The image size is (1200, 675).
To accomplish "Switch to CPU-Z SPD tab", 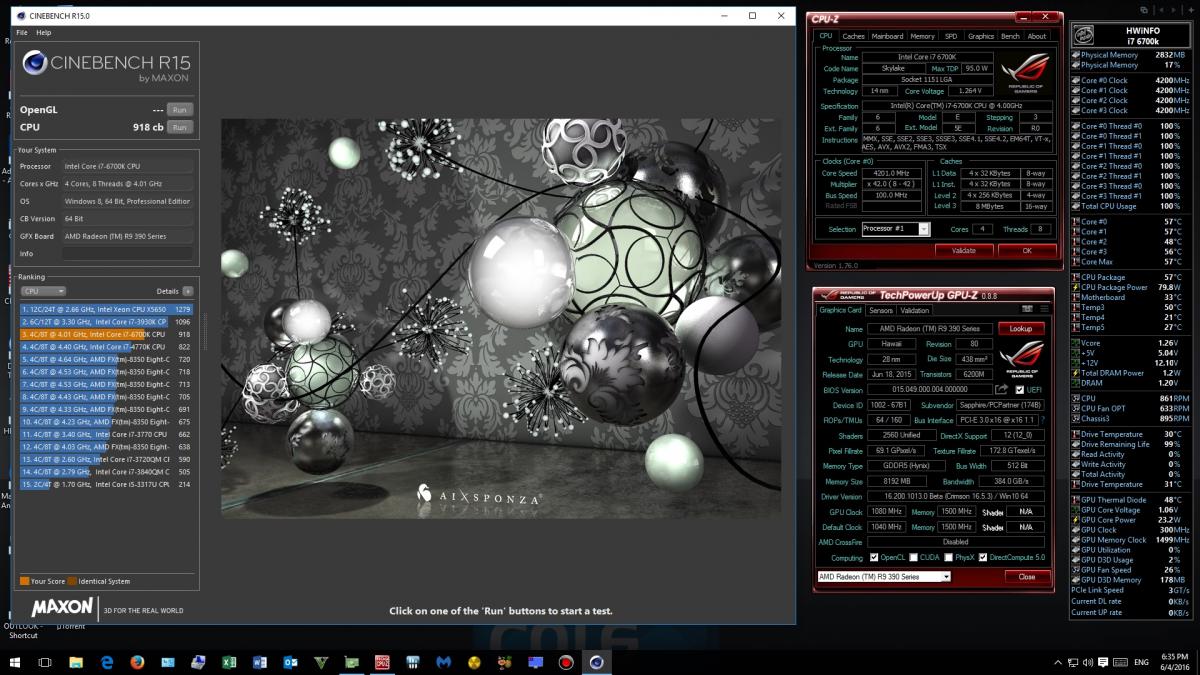I will coord(951,36).
